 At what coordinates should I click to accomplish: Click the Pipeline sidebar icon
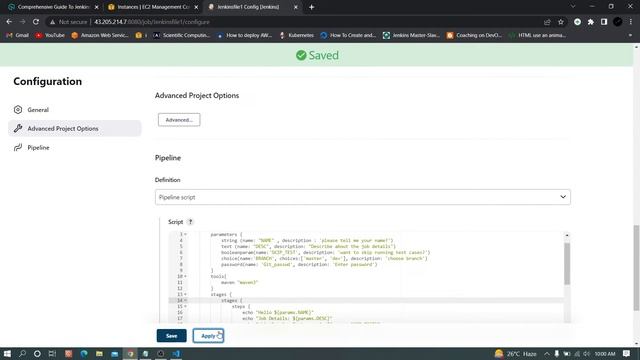tap(18, 147)
